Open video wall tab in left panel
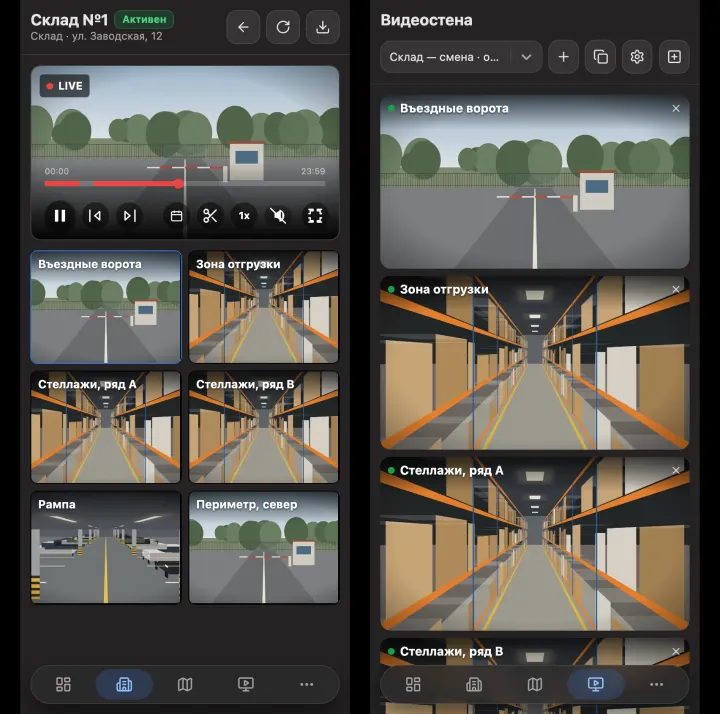The height and width of the screenshot is (714, 720). (246, 684)
